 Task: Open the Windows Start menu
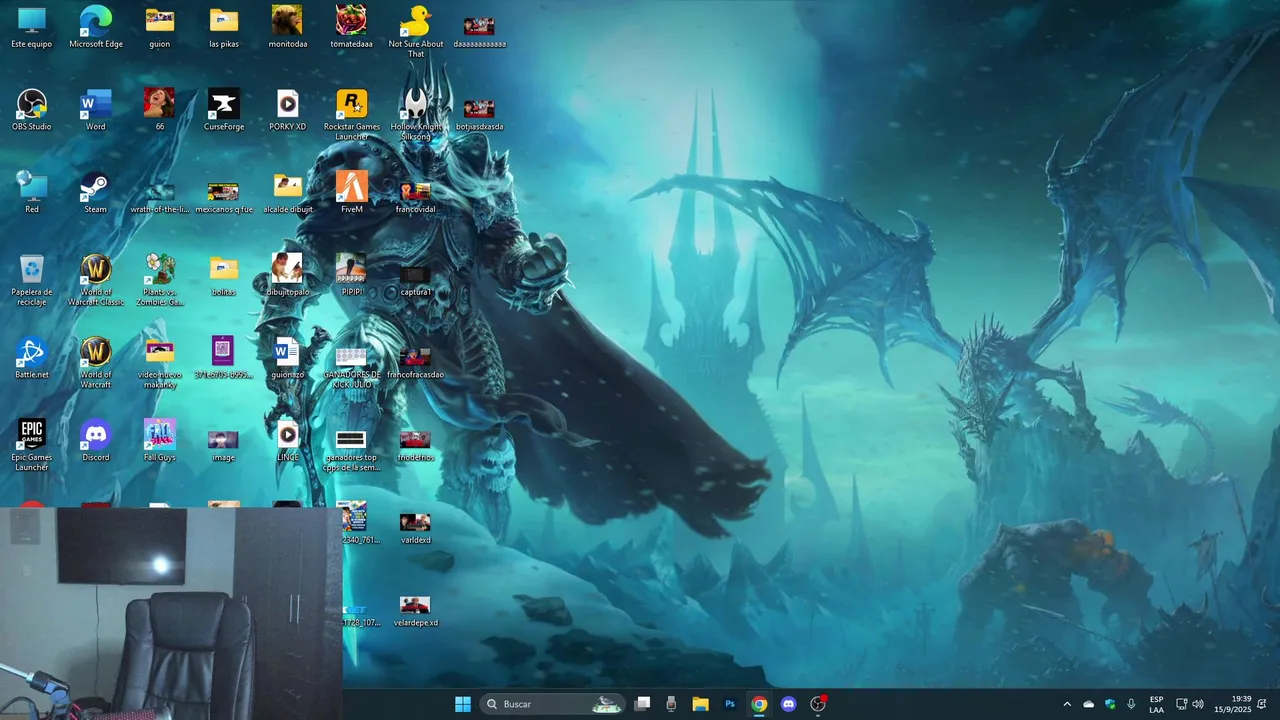click(x=463, y=704)
